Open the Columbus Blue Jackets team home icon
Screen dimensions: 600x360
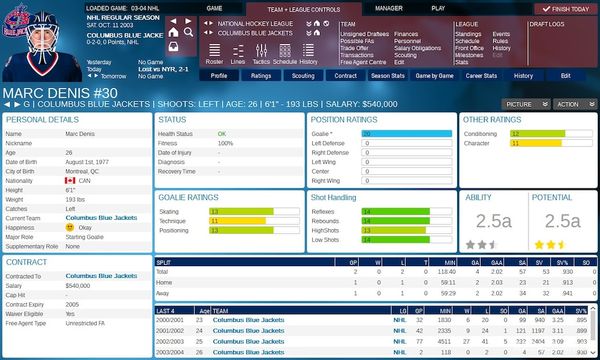[x=317, y=33]
